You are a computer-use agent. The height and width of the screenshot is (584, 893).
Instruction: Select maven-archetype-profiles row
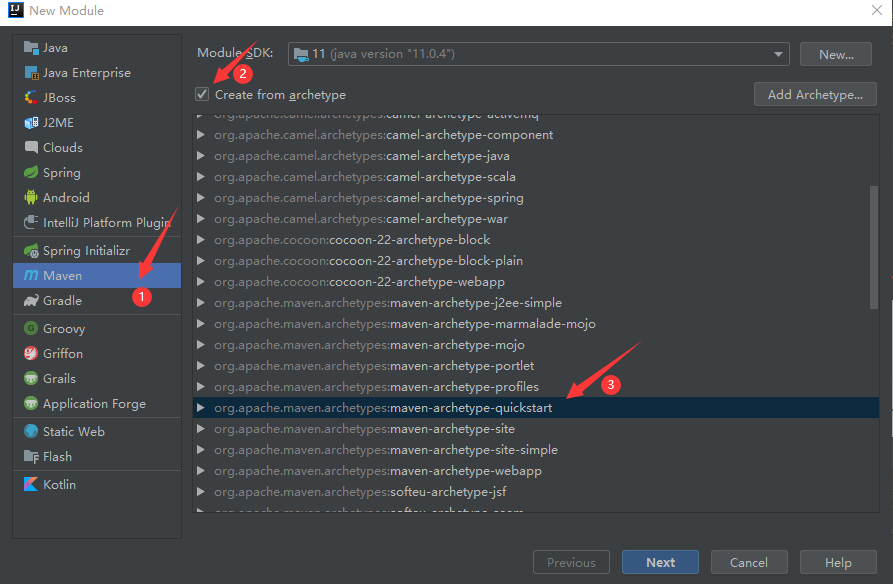pyautogui.click(x=536, y=387)
